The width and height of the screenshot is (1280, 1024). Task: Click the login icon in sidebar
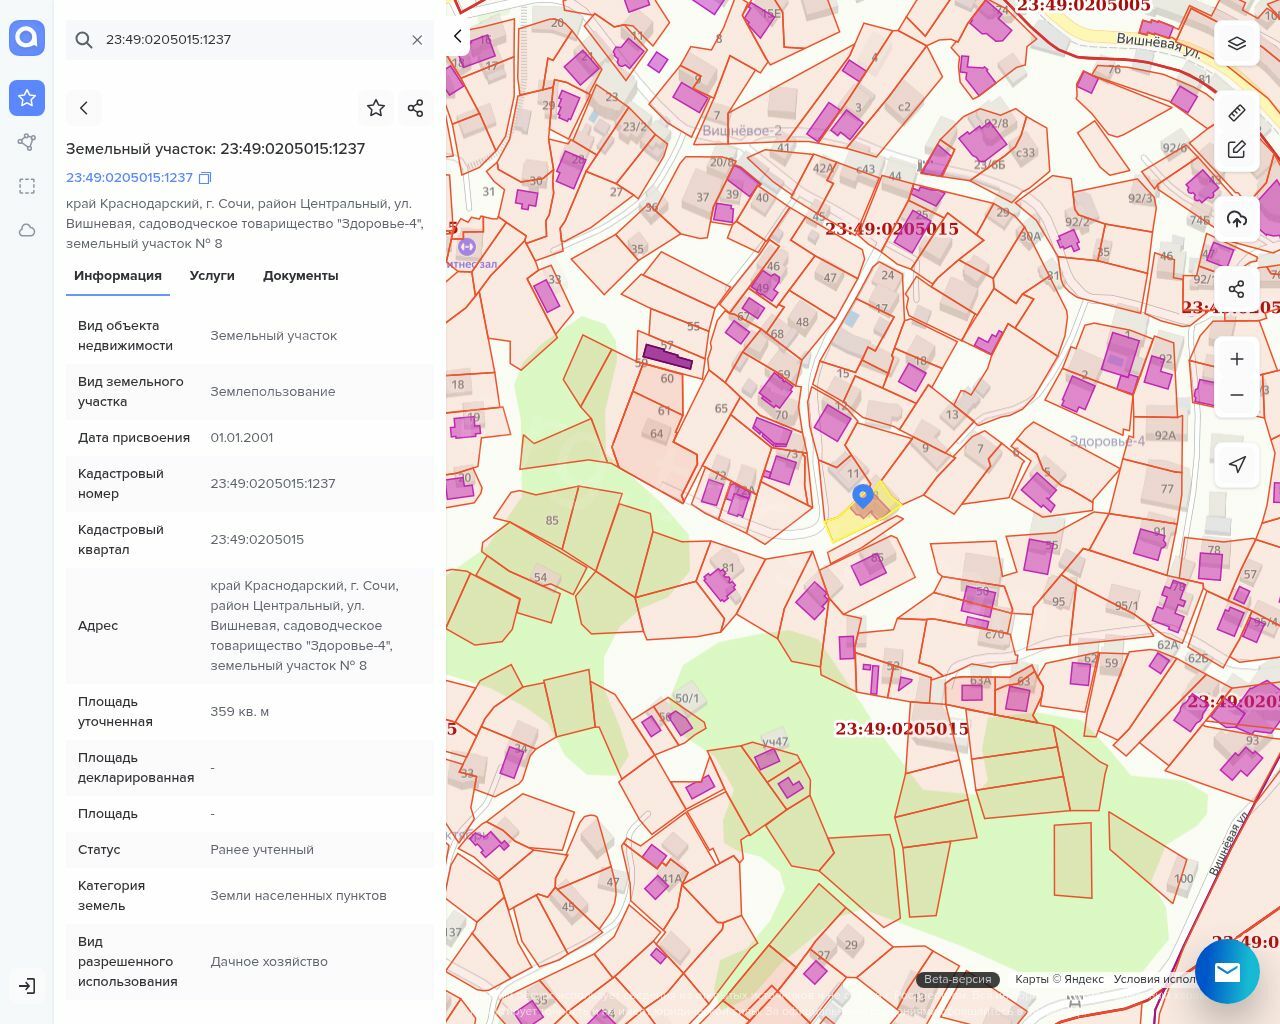[x=27, y=986]
